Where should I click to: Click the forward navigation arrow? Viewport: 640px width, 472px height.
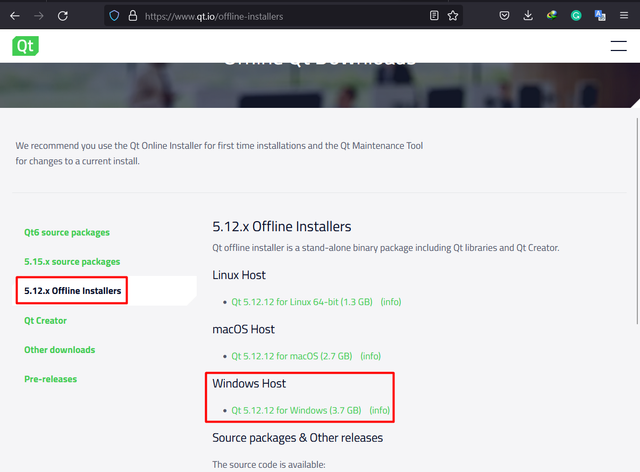39,16
